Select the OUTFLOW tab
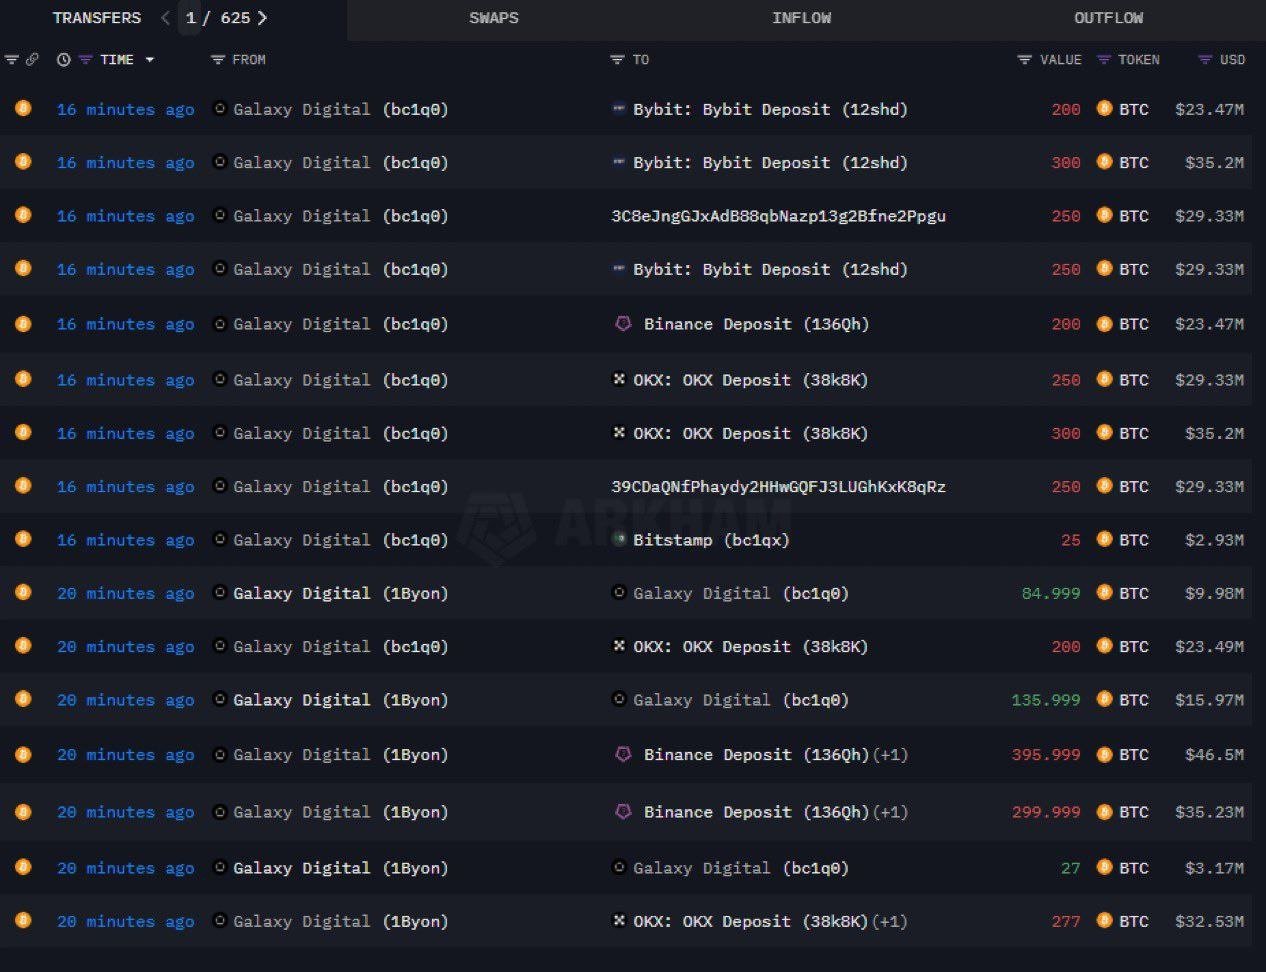 pyautogui.click(x=1108, y=18)
